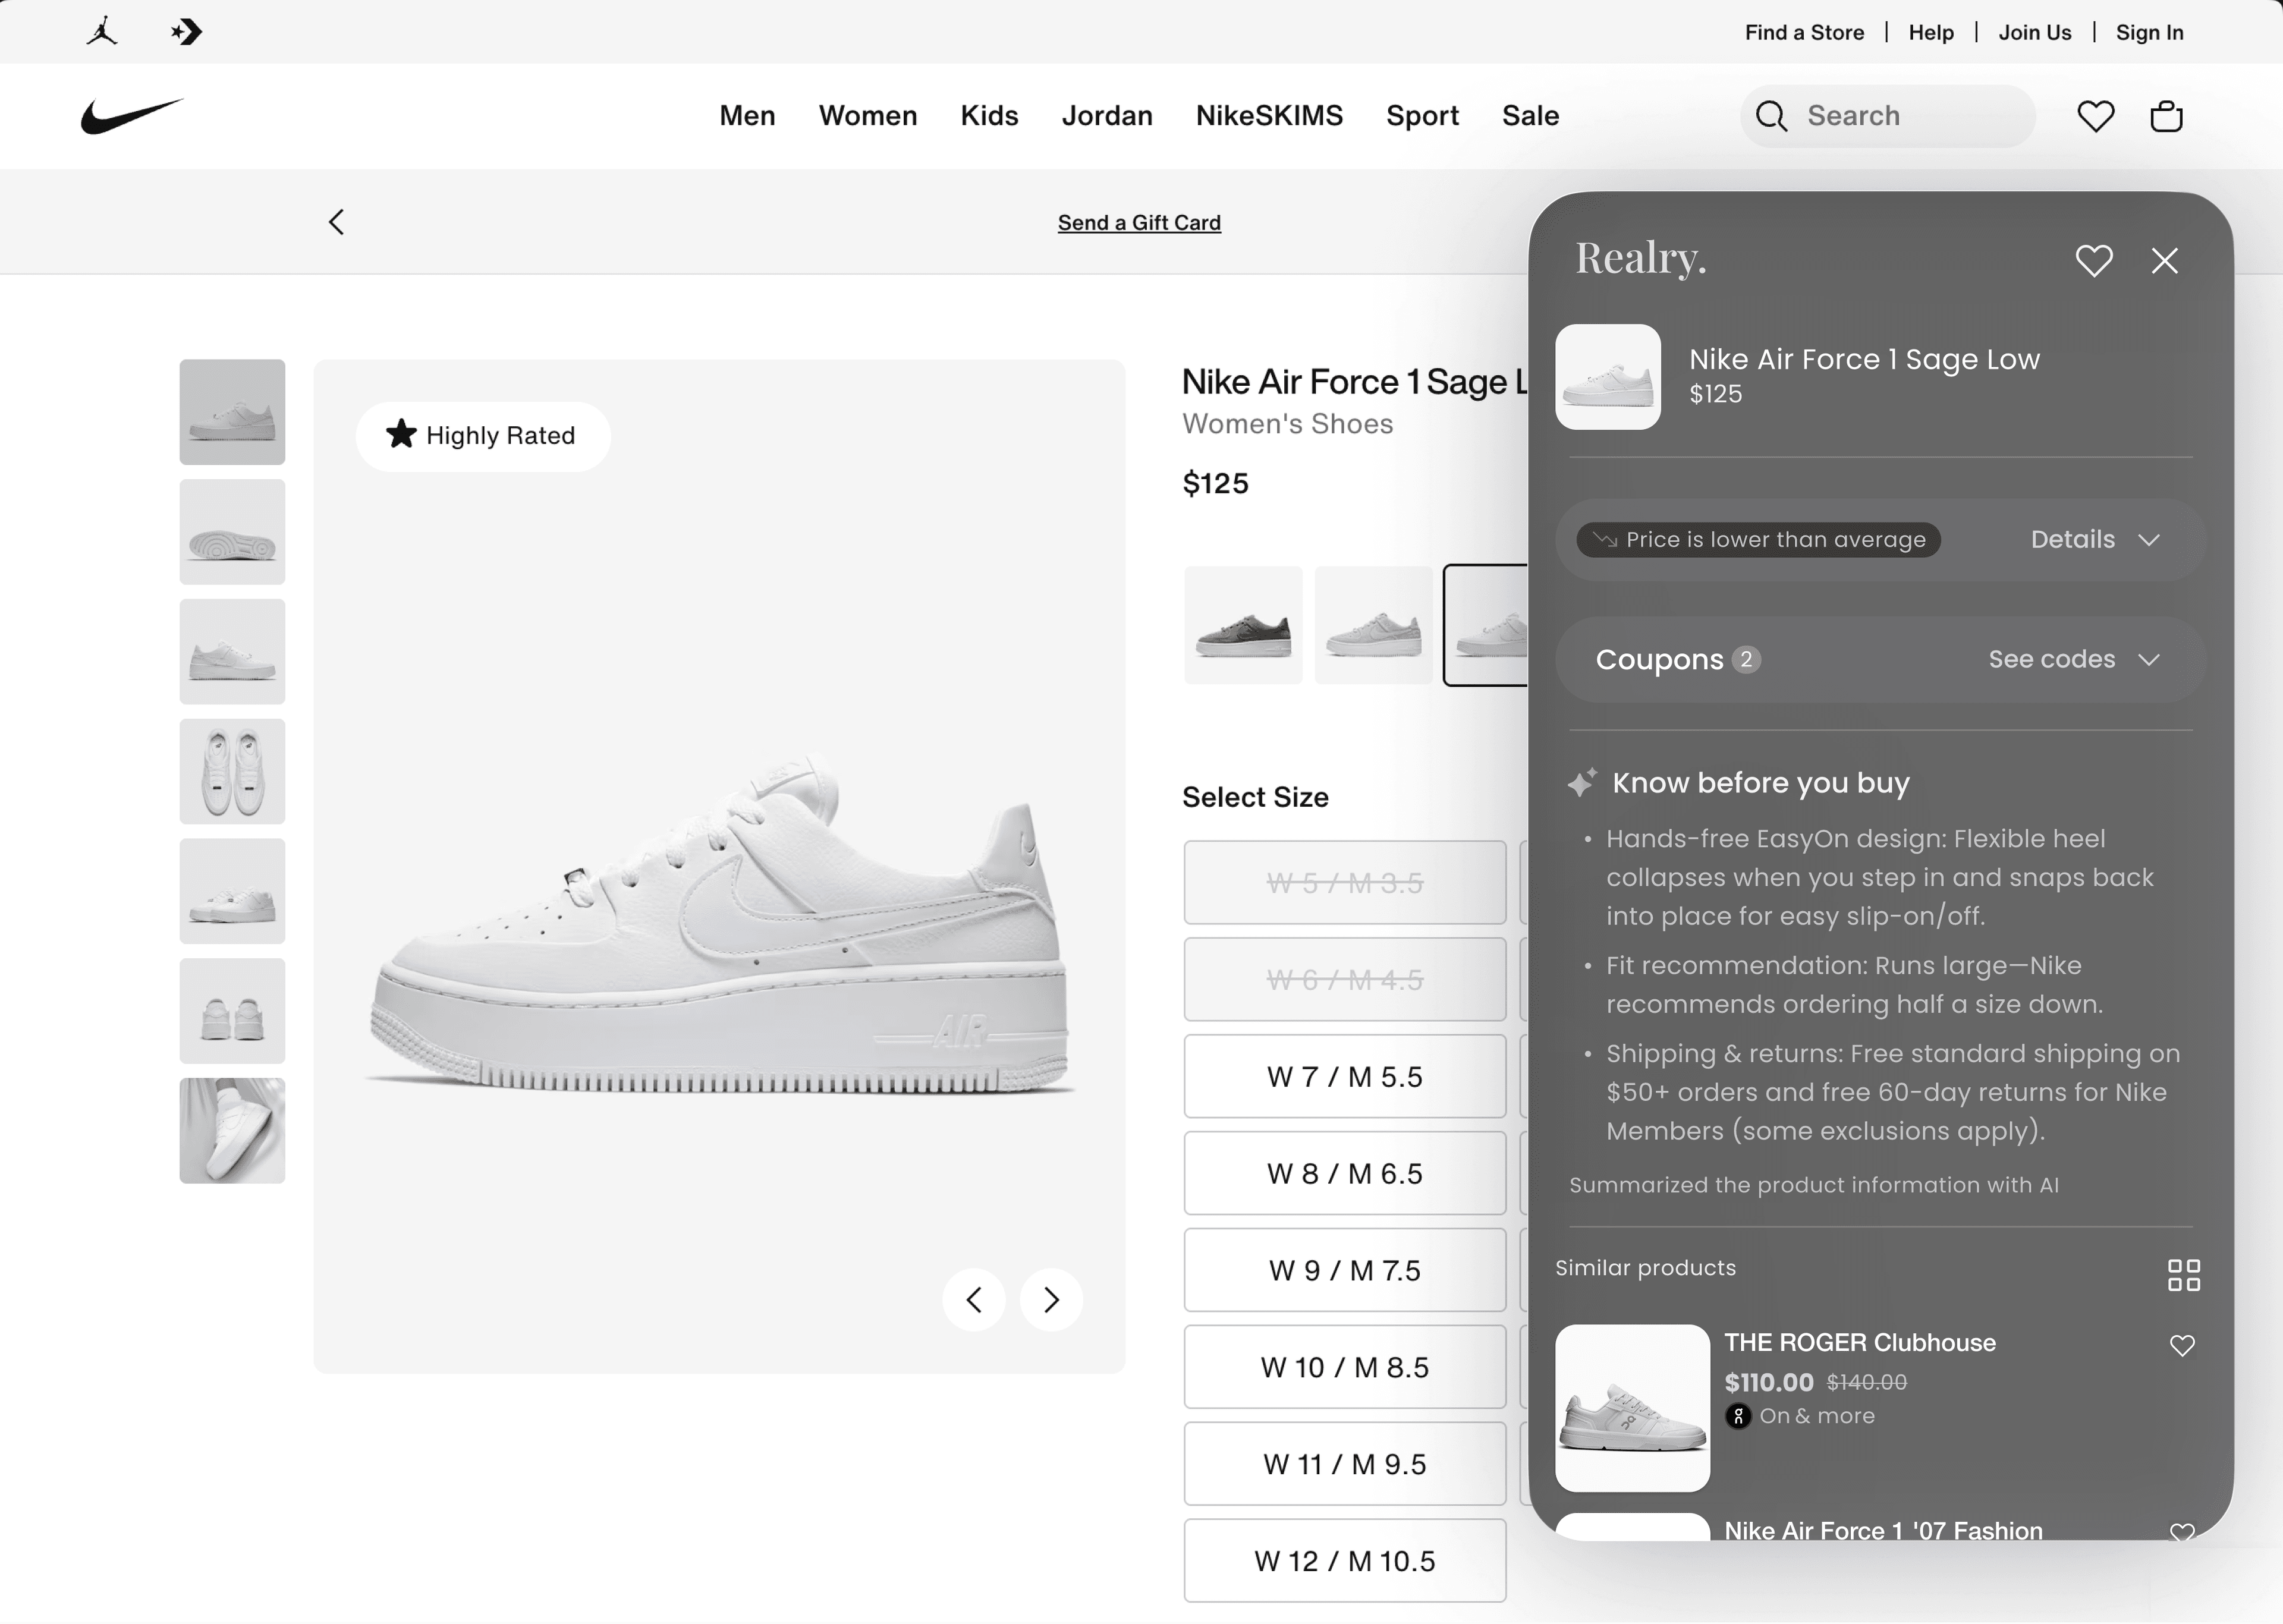This screenshot has width=2283, height=1624.
Task: Open the Sale menu
Action: (1530, 116)
